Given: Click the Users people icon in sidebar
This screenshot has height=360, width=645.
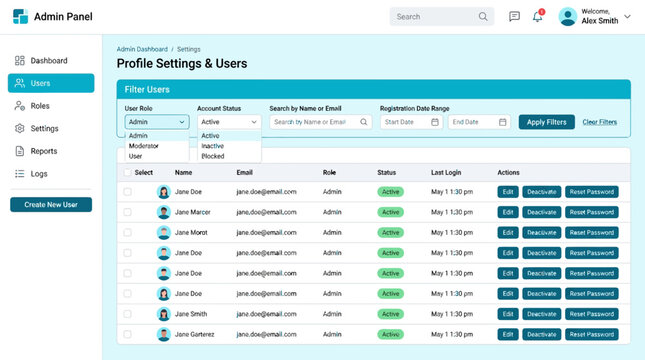Looking at the screenshot, I should click(x=19, y=83).
